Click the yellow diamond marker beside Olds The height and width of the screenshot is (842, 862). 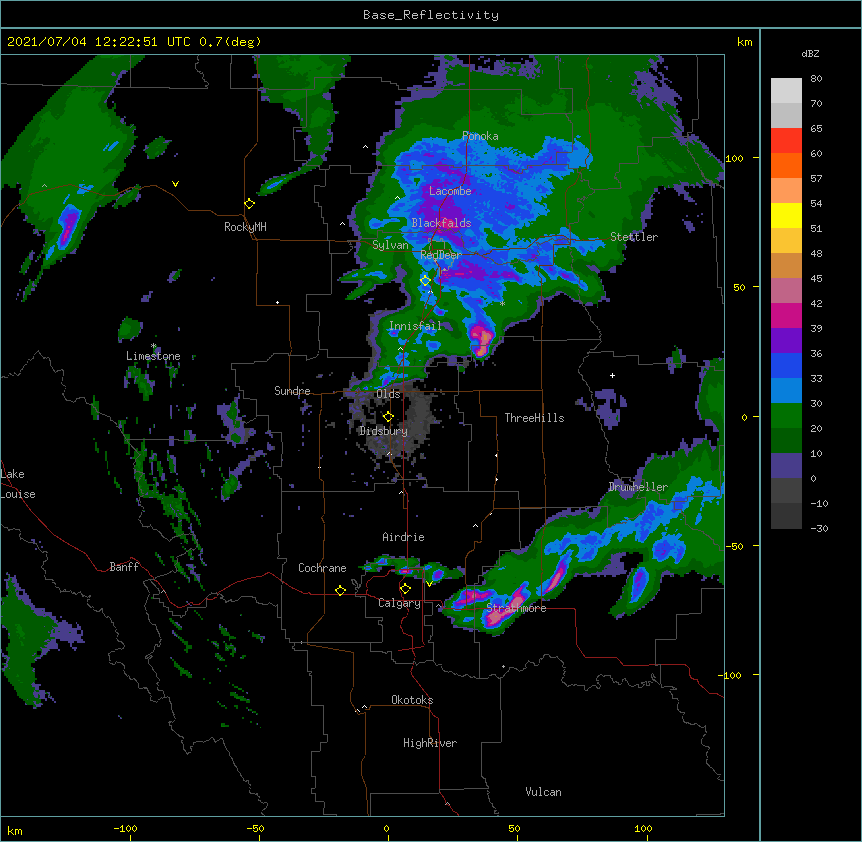[x=388, y=417]
